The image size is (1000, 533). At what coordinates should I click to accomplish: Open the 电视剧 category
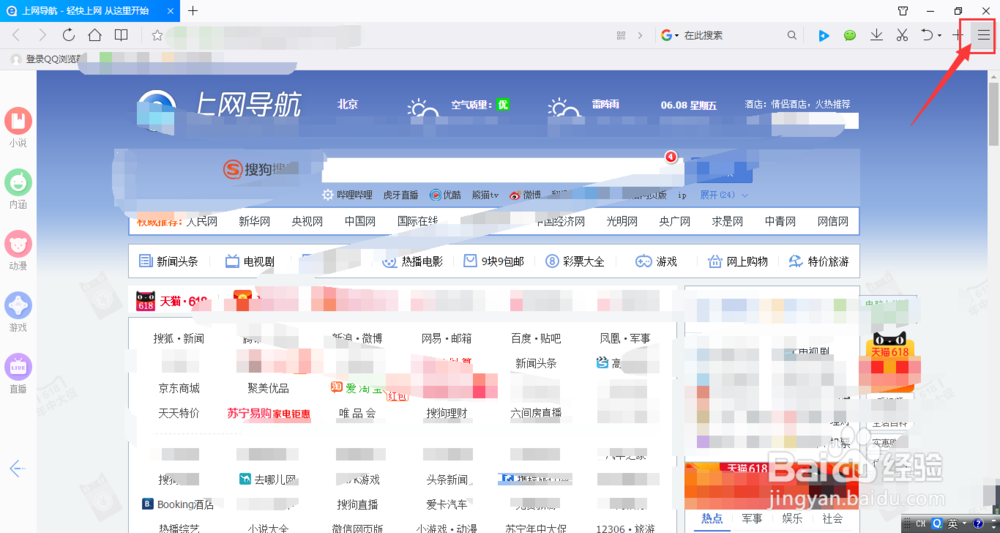tap(249, 261)
